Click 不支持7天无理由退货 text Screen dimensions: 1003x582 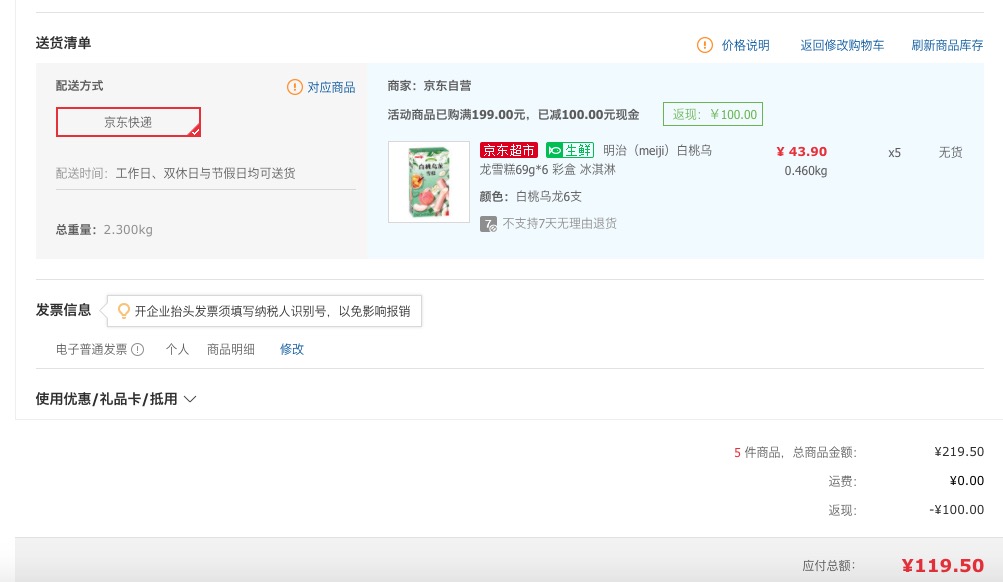[x=559, y=223]
